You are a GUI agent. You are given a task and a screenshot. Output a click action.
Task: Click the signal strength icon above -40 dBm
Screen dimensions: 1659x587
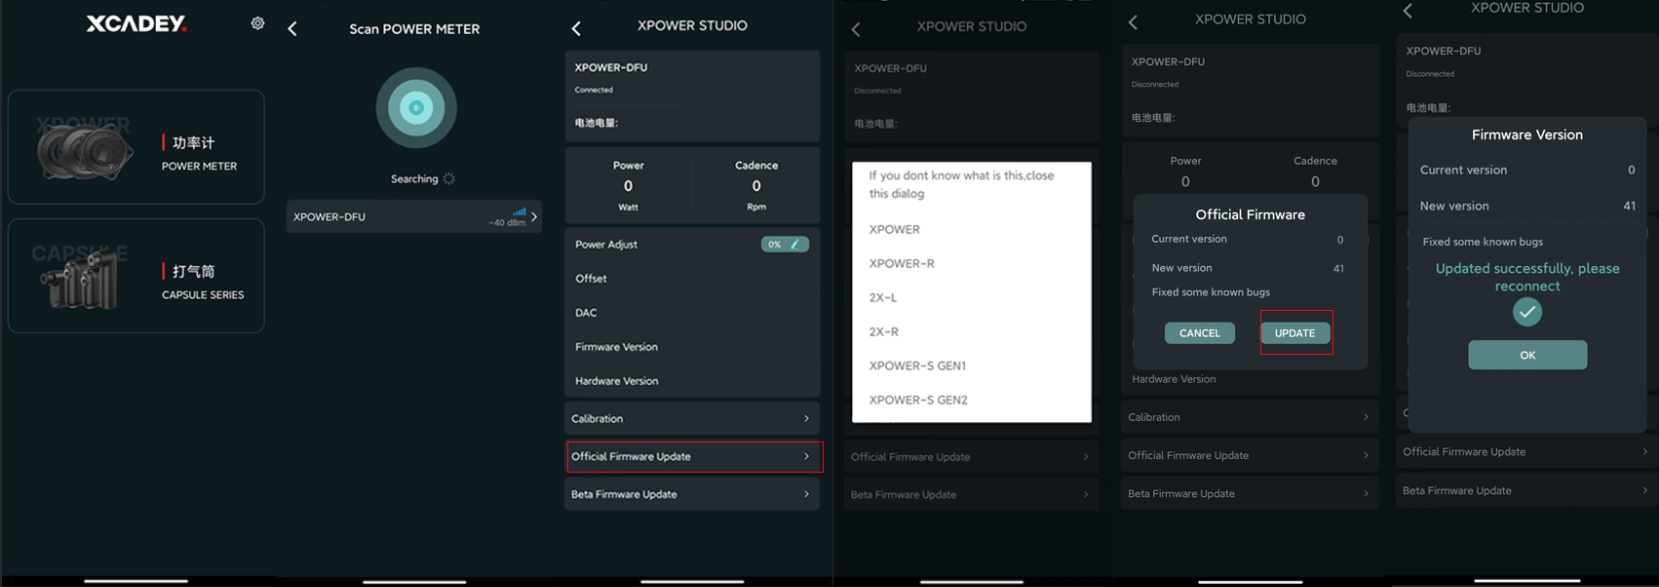(x=519, y=211)
